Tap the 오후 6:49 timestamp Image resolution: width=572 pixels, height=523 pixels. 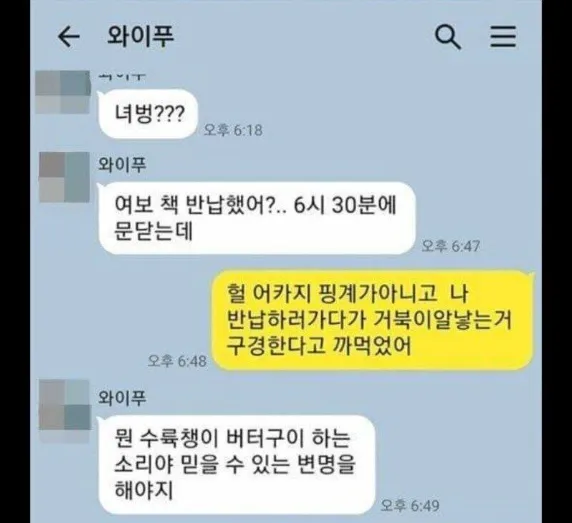tap(410, 505)
